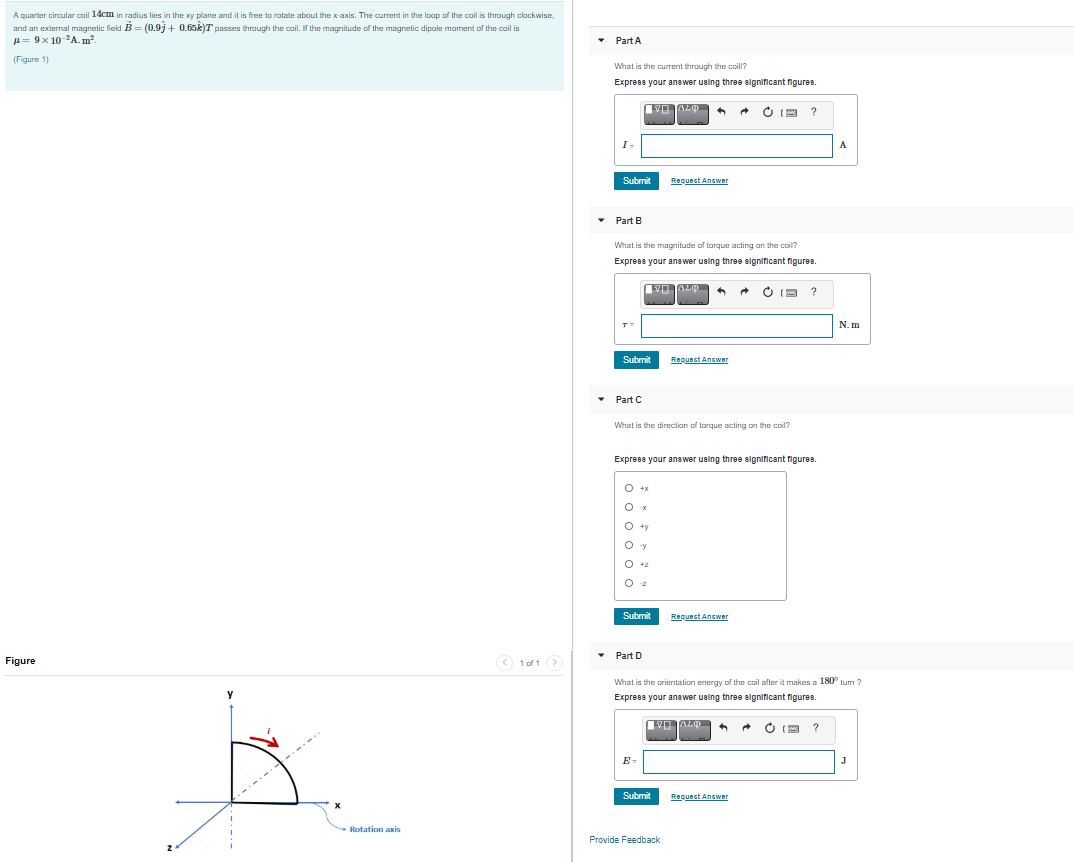Select -z torque direction
Image resolution: width=1074 pixels, height=862 pixels.
(x=629, y=583)
